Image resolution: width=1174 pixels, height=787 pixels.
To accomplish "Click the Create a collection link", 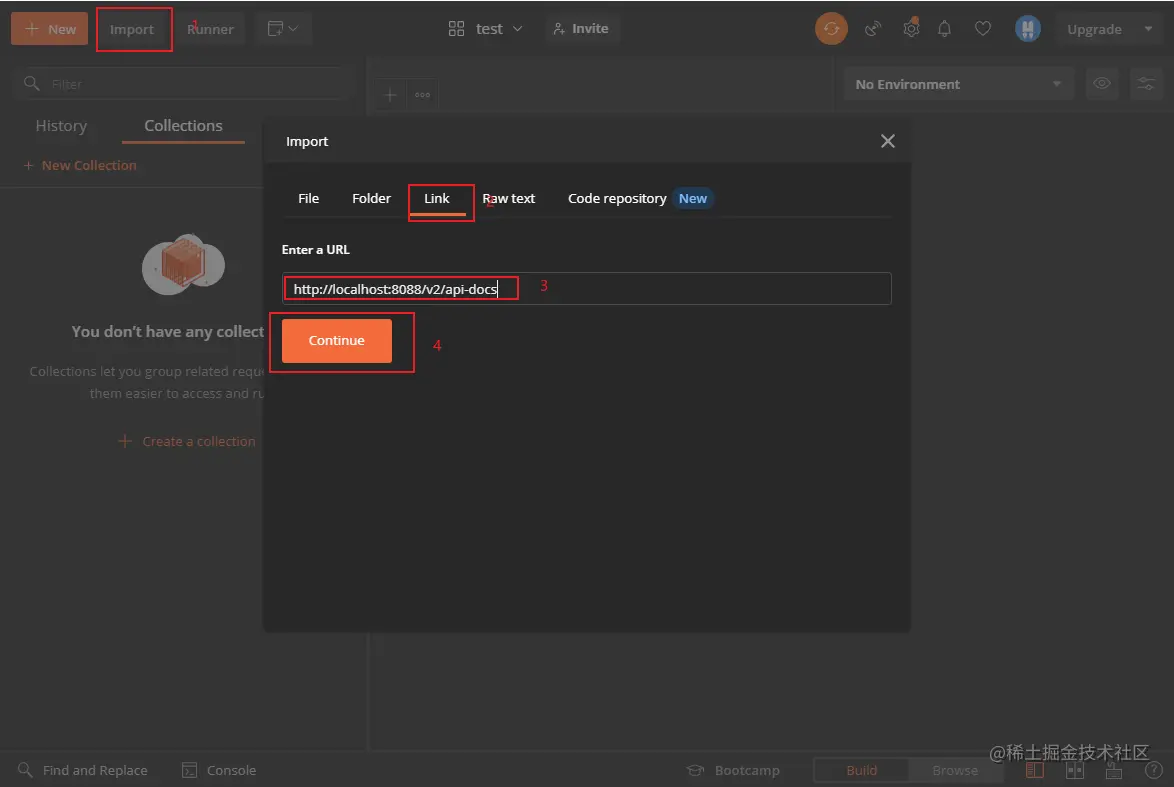I will coord(187,442).
